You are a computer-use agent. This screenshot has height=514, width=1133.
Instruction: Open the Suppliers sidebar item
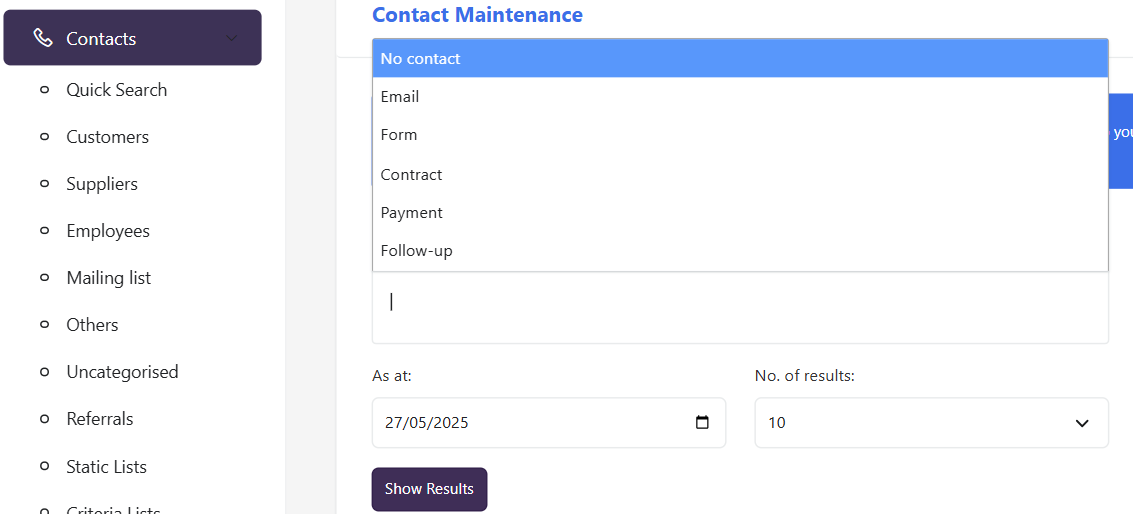tap(102, 184)
